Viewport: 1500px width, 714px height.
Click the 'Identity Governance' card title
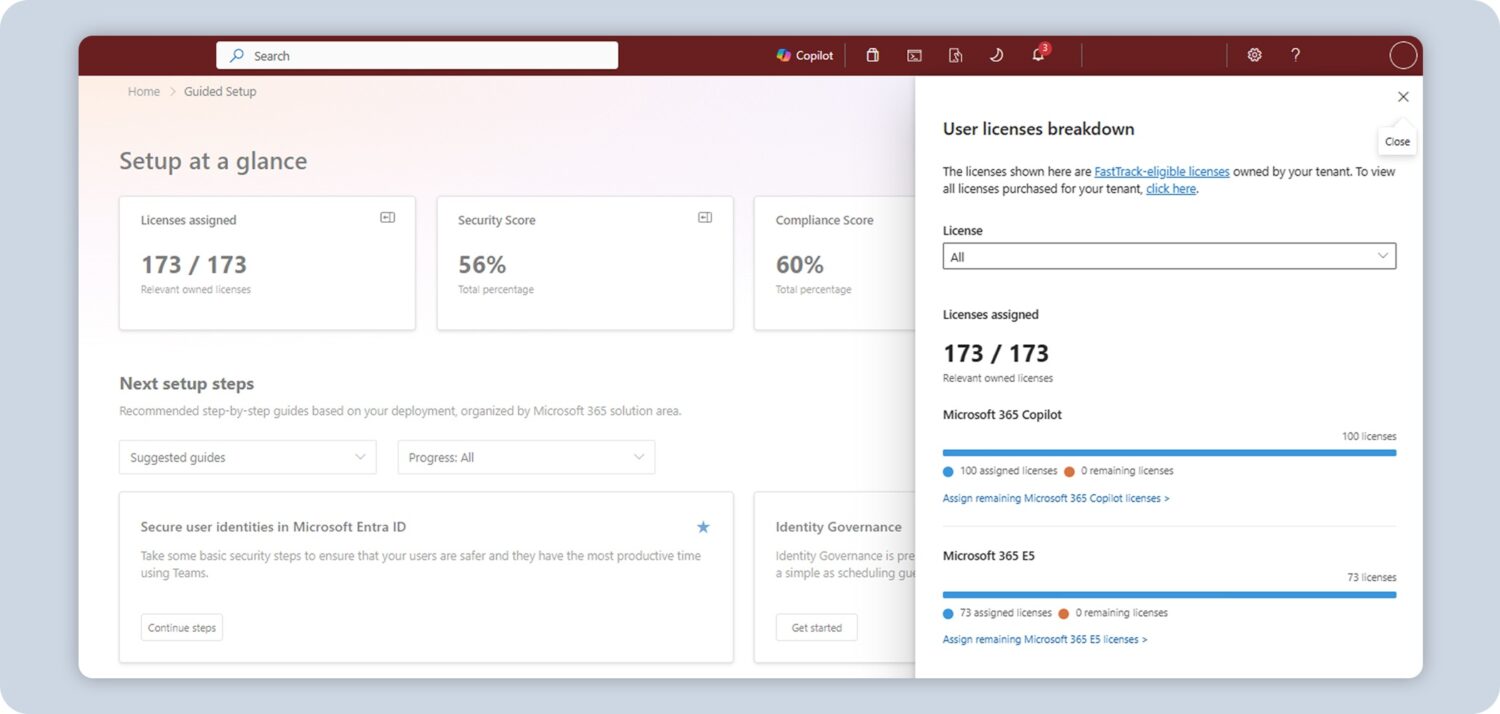tap(838, 527)
